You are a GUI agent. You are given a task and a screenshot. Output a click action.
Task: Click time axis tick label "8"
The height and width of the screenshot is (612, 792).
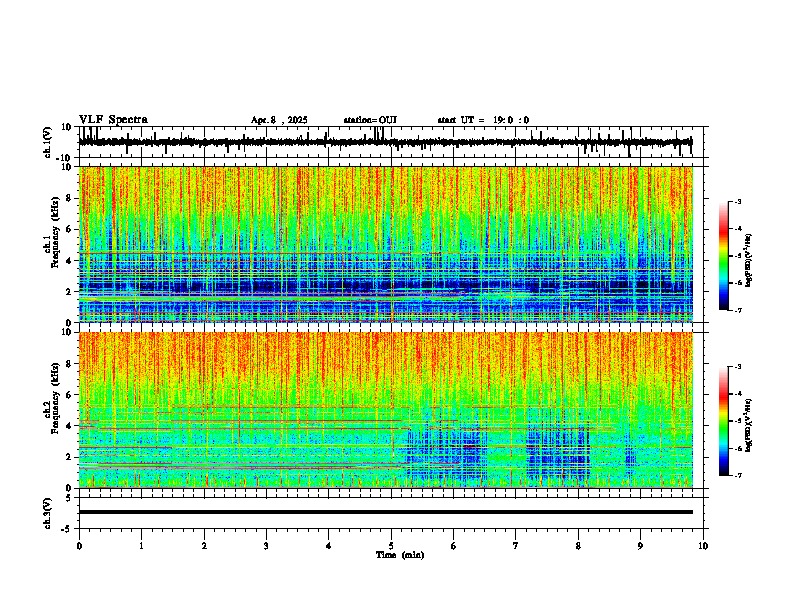pyautogui.click(x=578, y=546)
